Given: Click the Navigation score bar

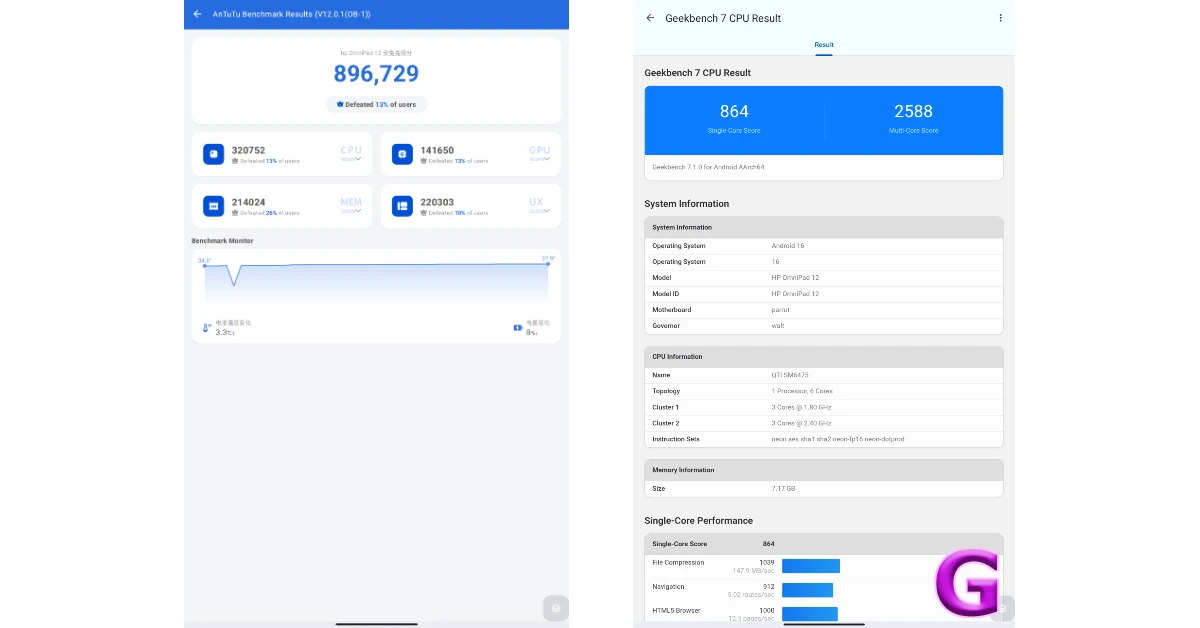Looking at the screenshot, I should [x=807, y=590].
